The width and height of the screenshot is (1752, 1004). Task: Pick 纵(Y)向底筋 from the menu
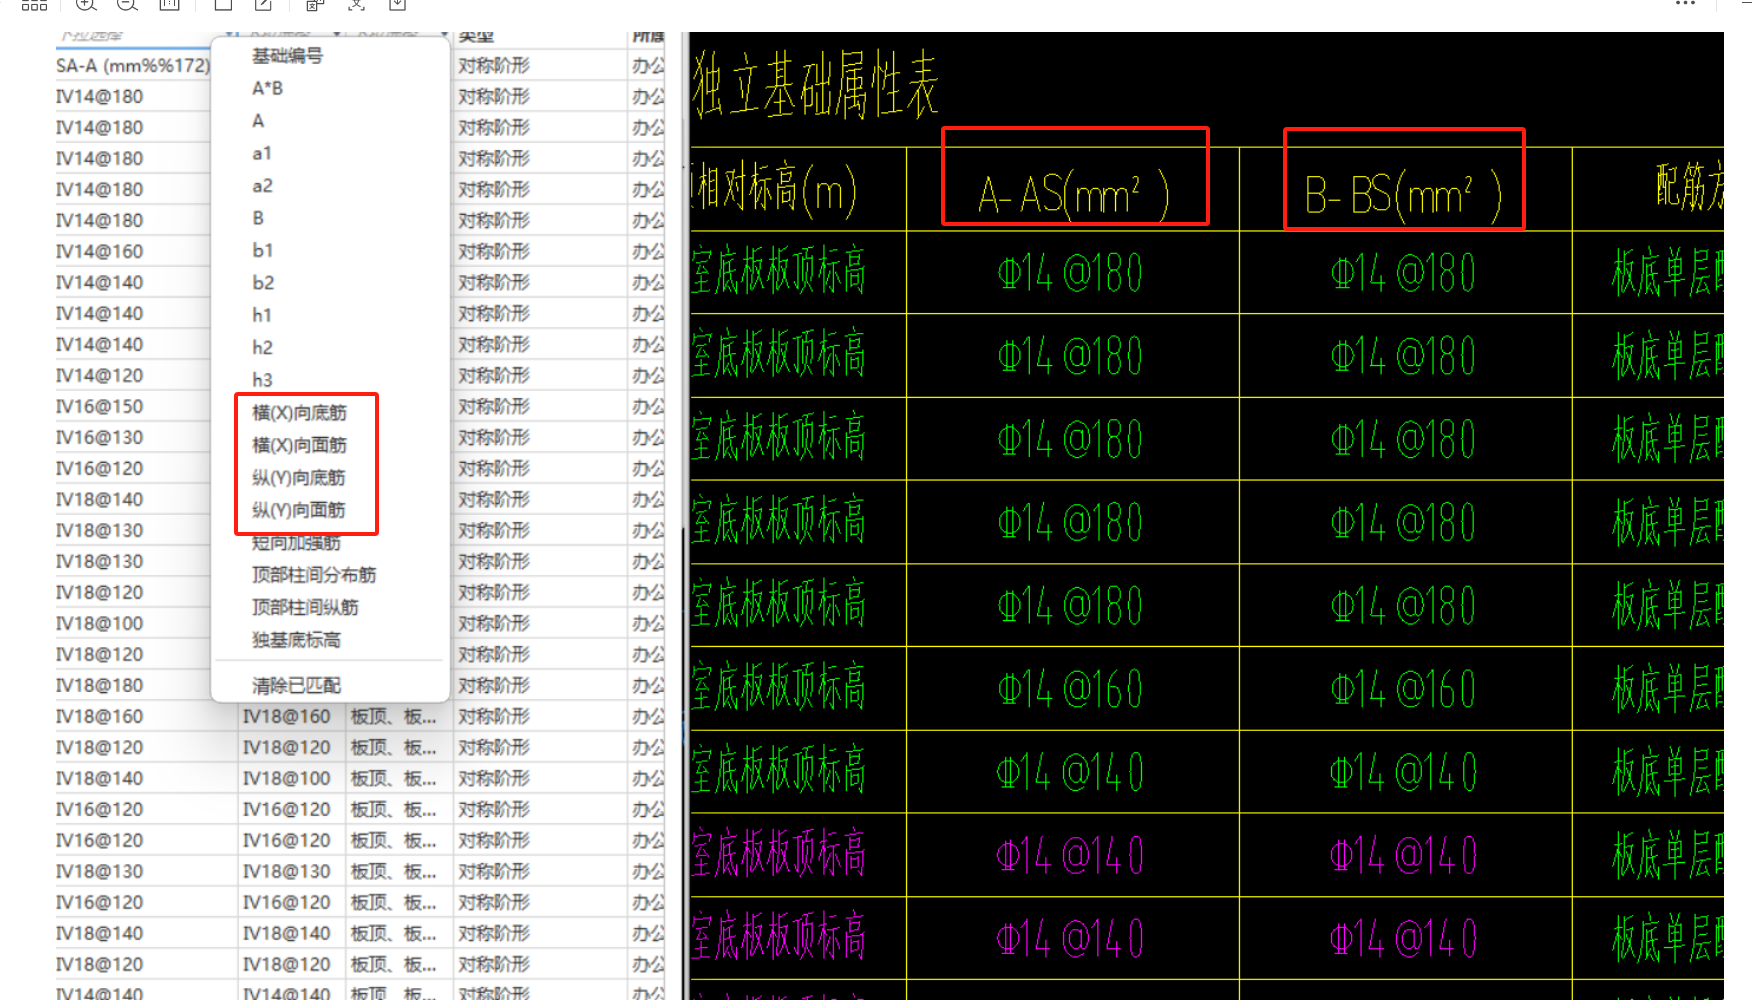(x=298, y=477)
